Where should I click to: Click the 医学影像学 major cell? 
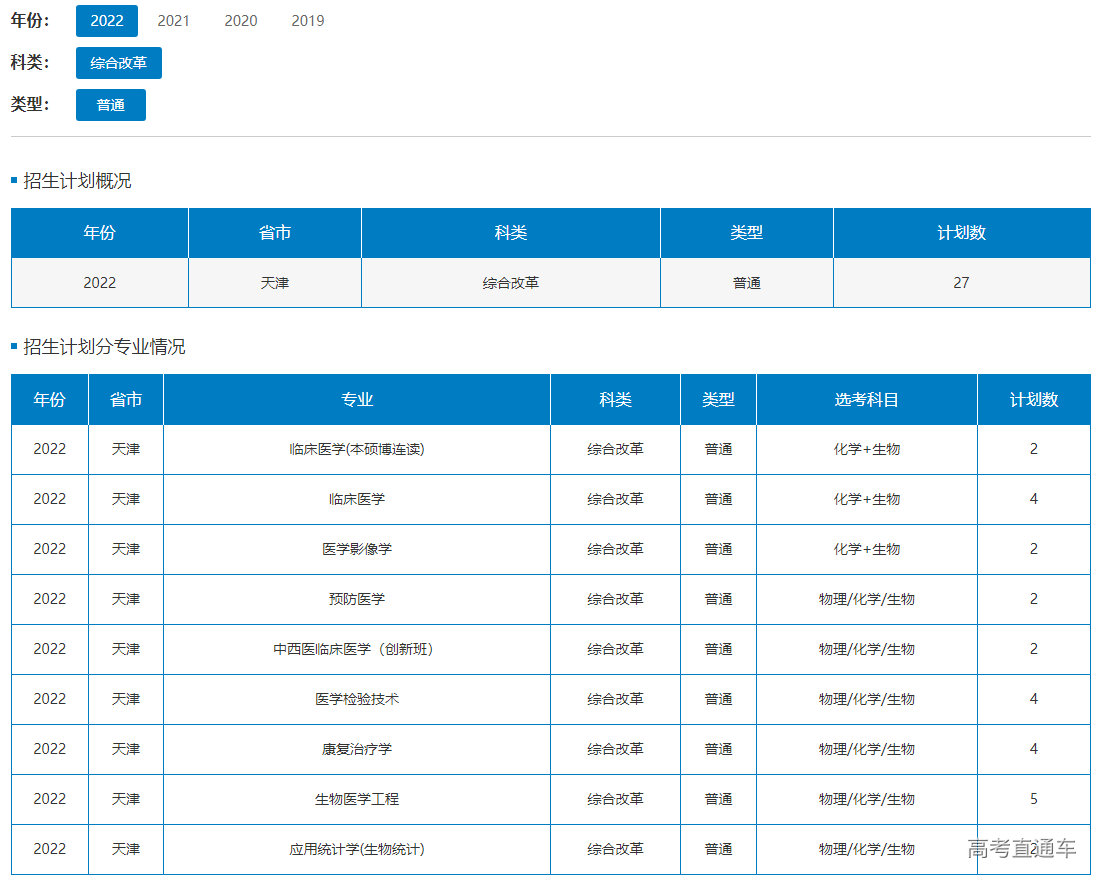coord(357,549)
